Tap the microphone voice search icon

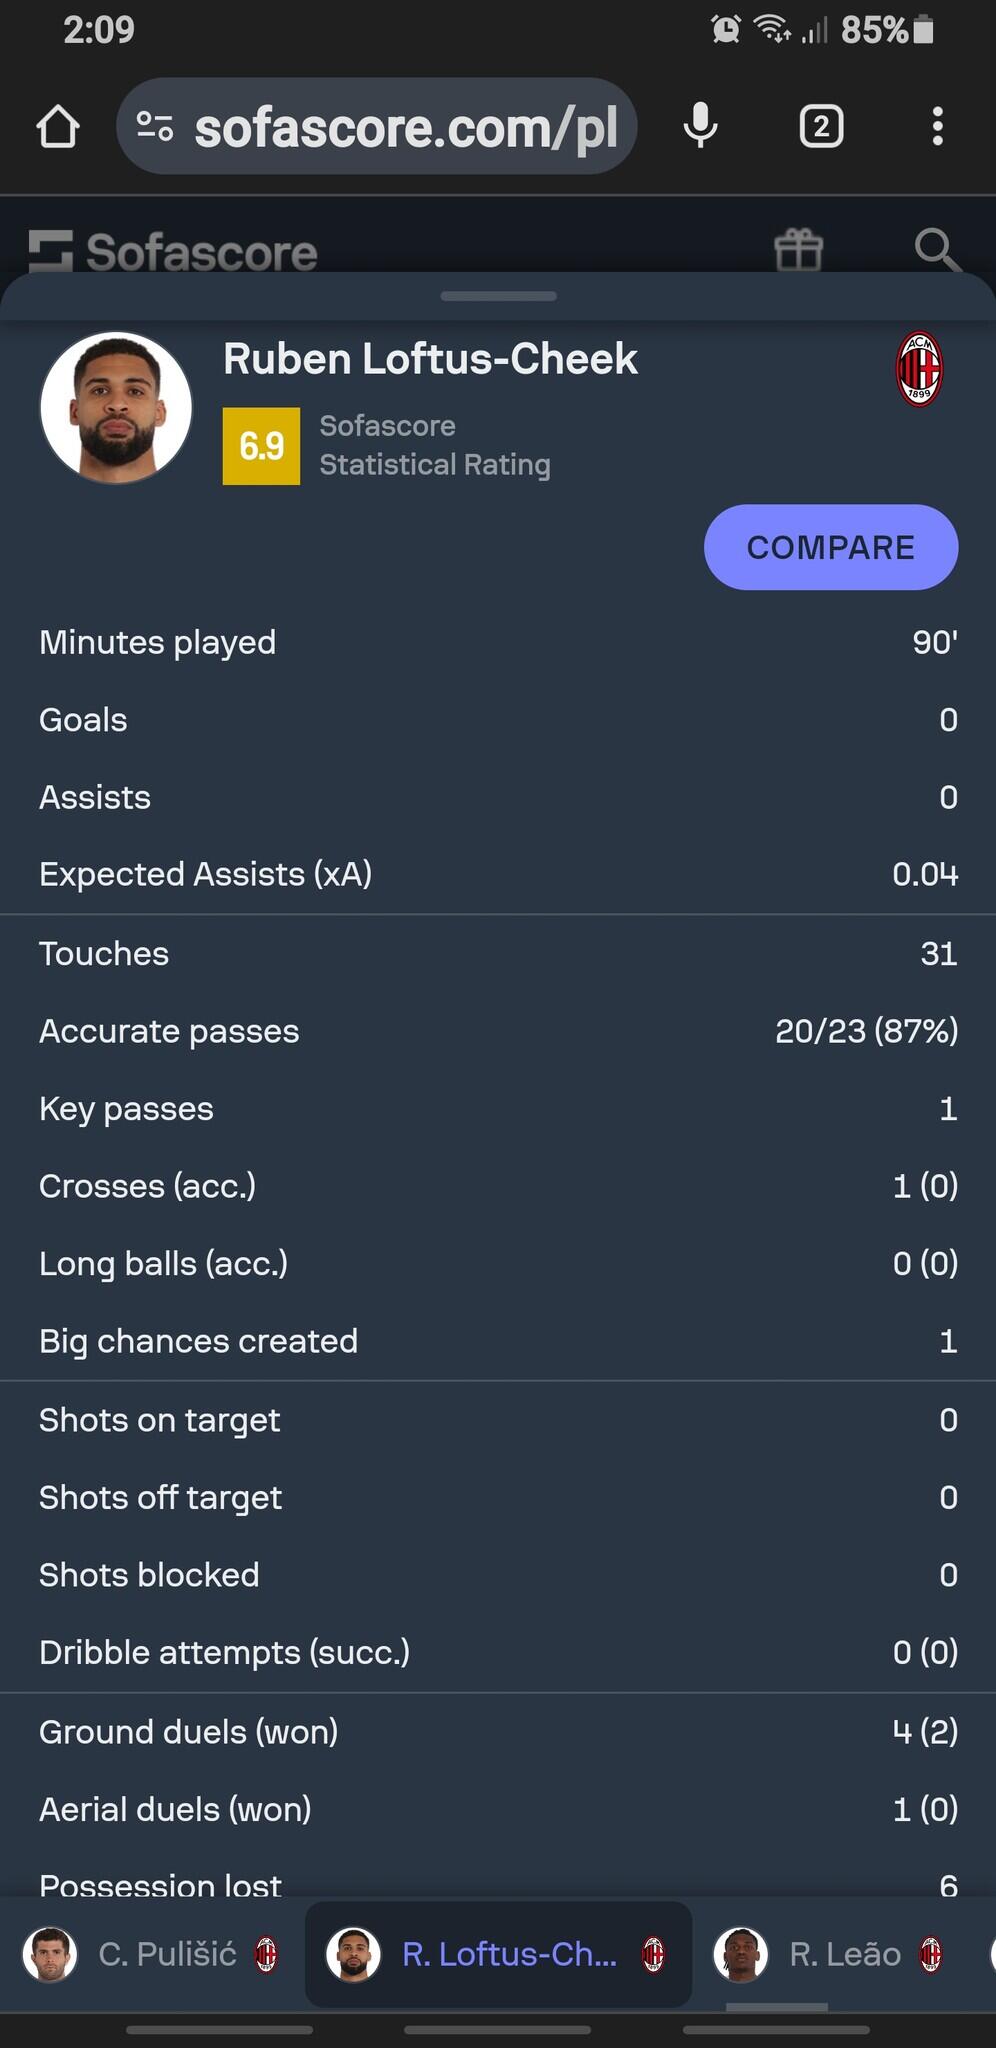click(x=700, y=127)
